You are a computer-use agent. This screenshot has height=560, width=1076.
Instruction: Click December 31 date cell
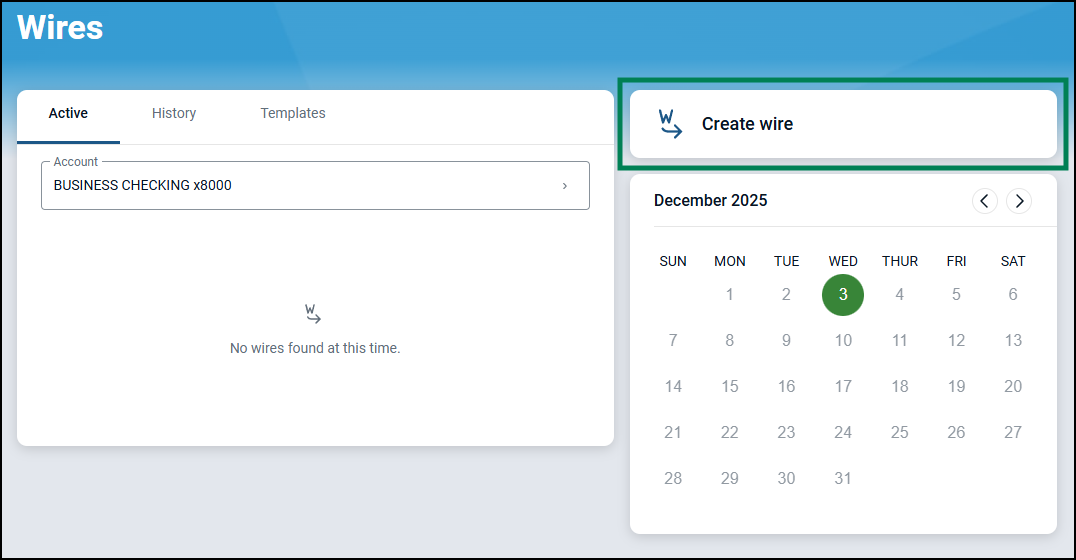(843, 479)
